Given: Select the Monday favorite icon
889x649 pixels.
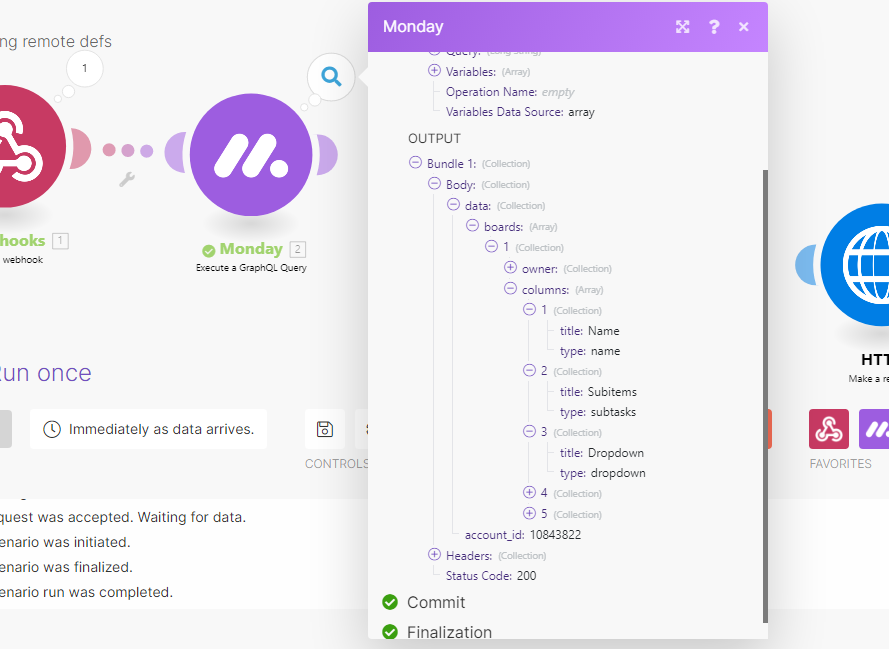Looking at the screenshot, I should click(x=874, y=429).
